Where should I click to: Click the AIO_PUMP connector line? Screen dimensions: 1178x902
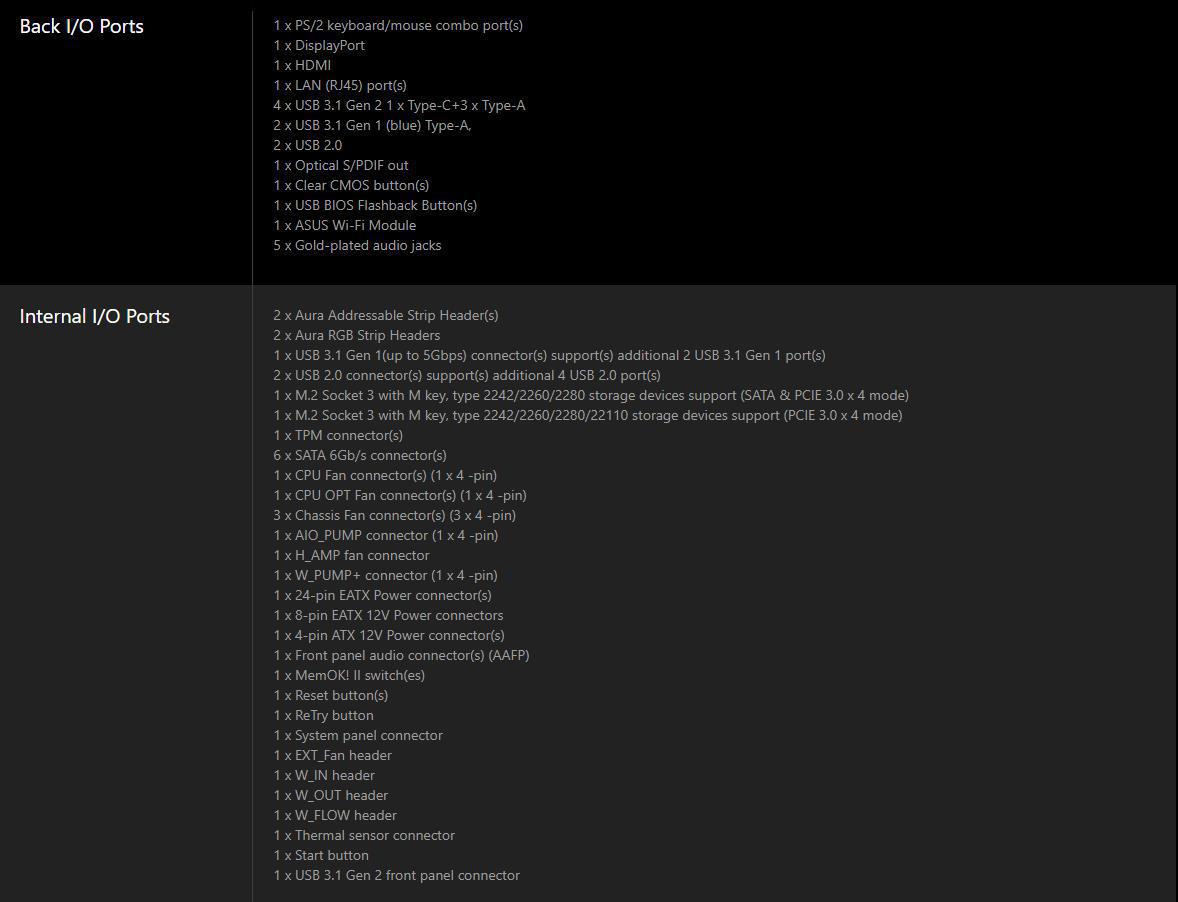(386, 535)
